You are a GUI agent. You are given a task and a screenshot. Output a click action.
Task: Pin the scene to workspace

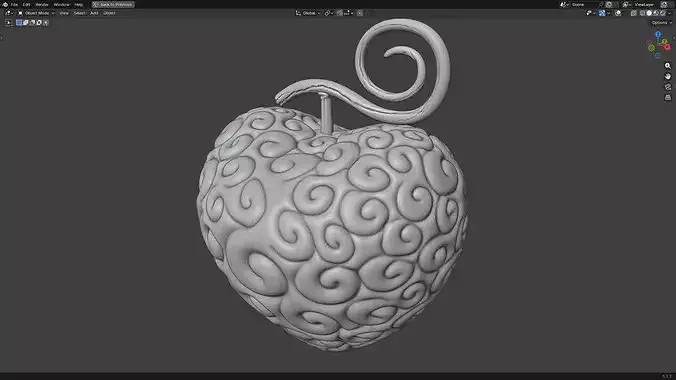point(601,4)
